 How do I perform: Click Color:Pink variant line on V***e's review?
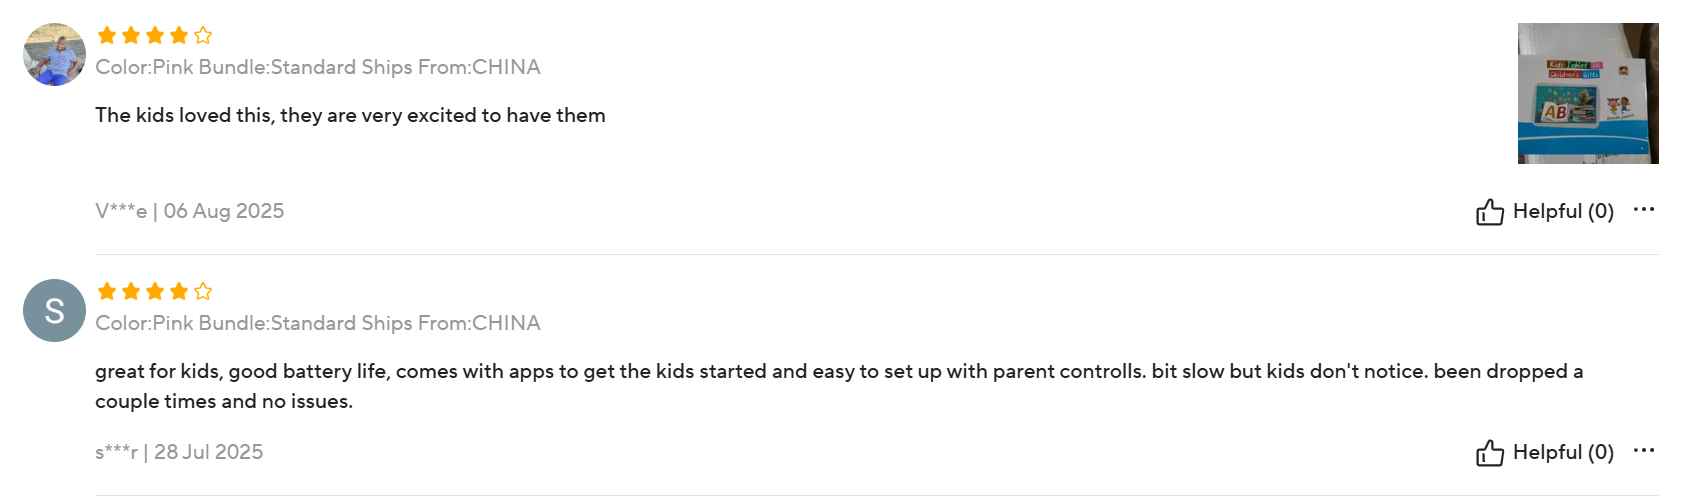(x=318, y=67)
